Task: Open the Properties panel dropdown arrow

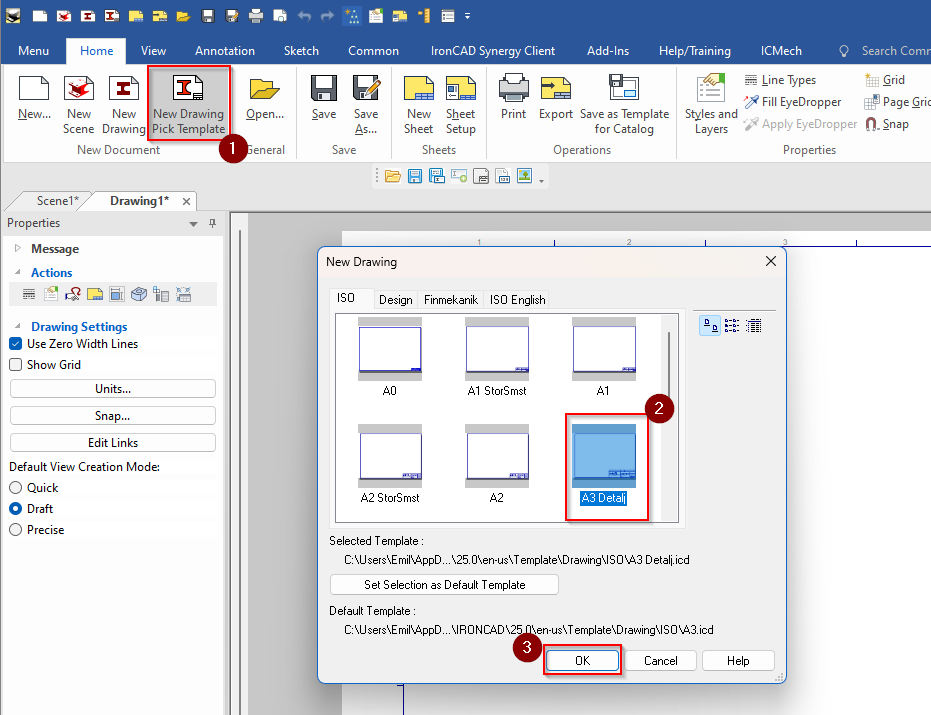Action: coord(194,224)
